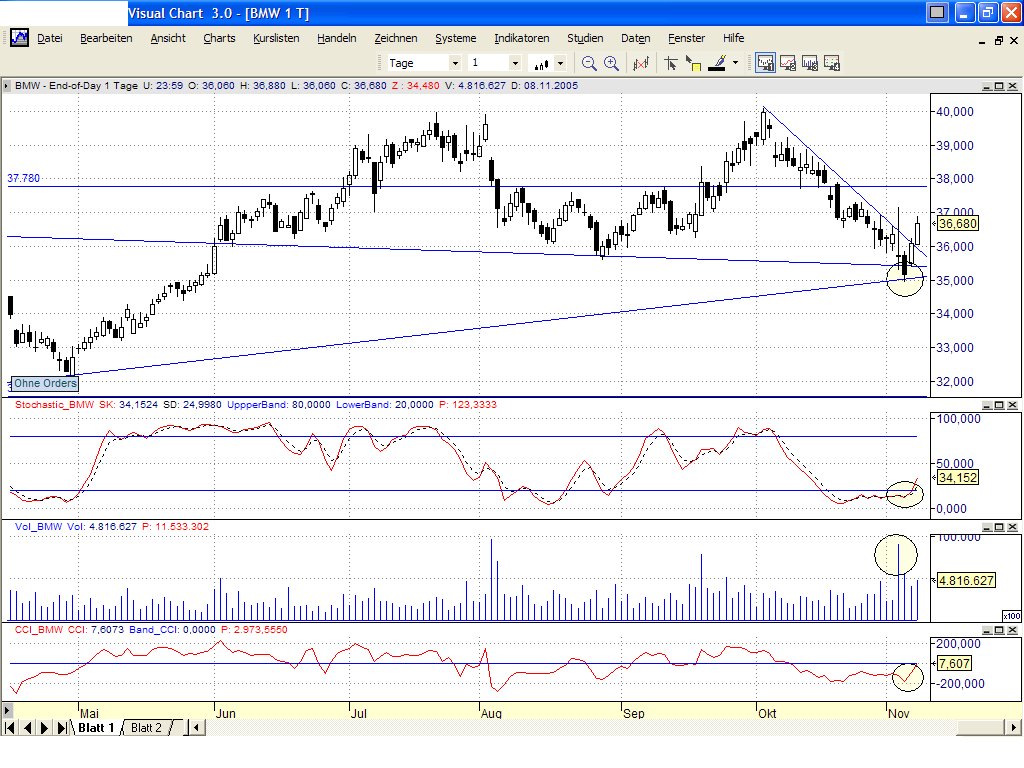Click the candlestick bar-style icon
Screen dimensions: 1024x768
(x=540, y=62)
